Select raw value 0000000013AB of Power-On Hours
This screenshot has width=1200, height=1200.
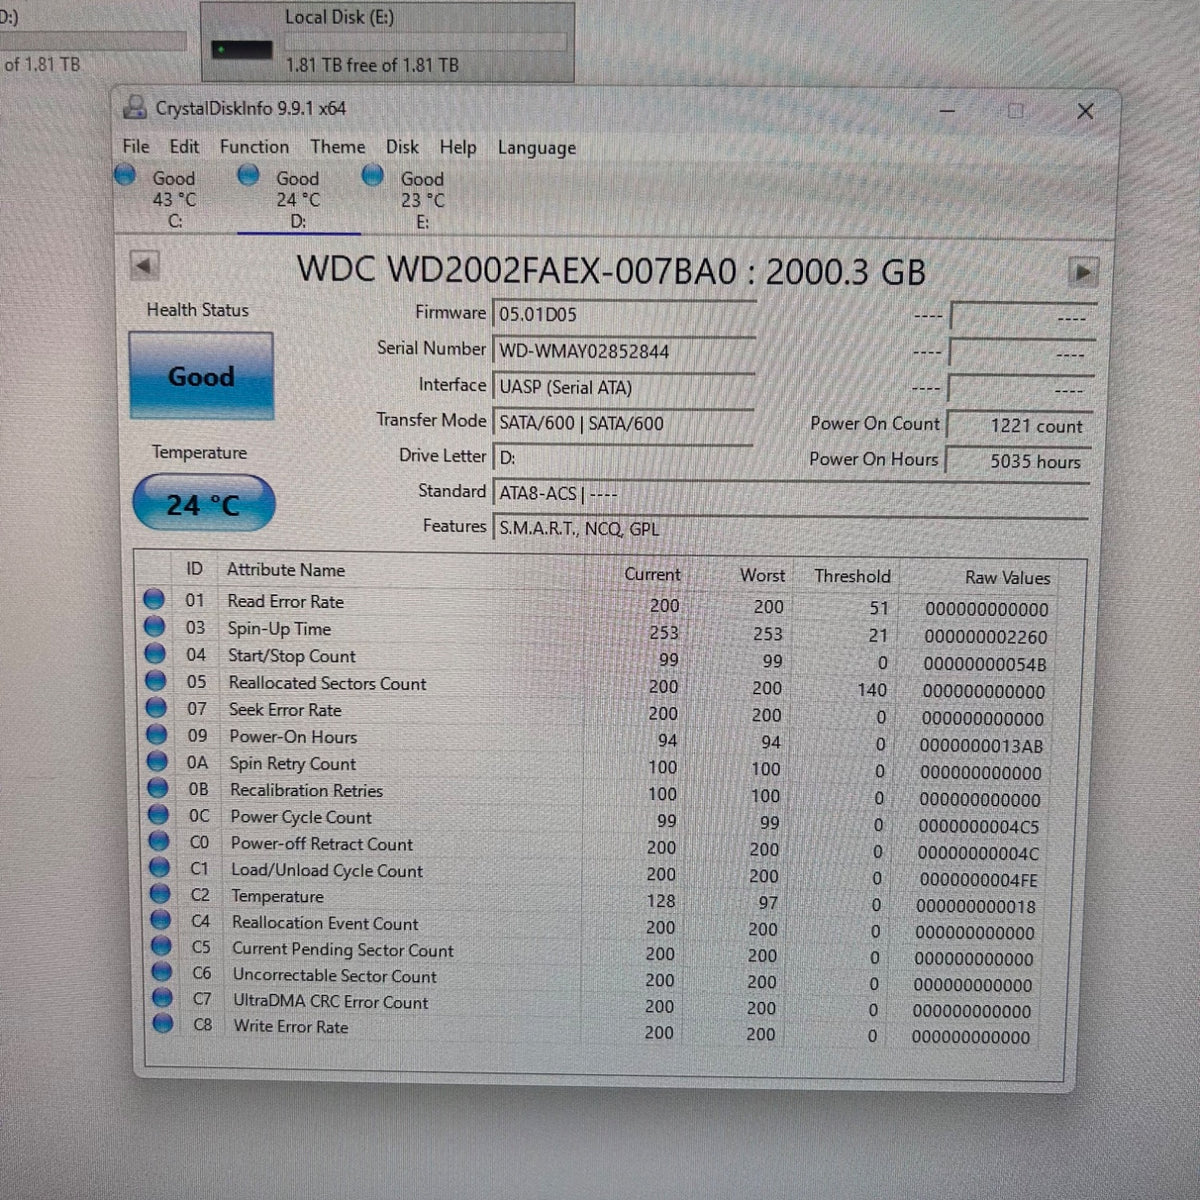pos(981,746)
